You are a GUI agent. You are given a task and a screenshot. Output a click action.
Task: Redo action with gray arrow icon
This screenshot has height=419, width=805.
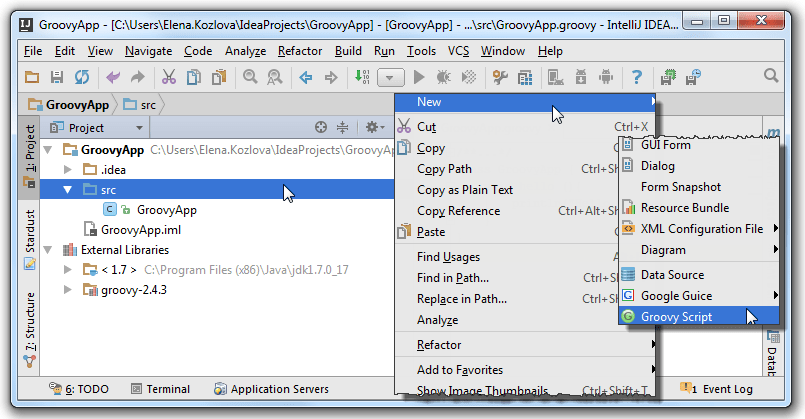pyautogui.click(x=138, y=78)
